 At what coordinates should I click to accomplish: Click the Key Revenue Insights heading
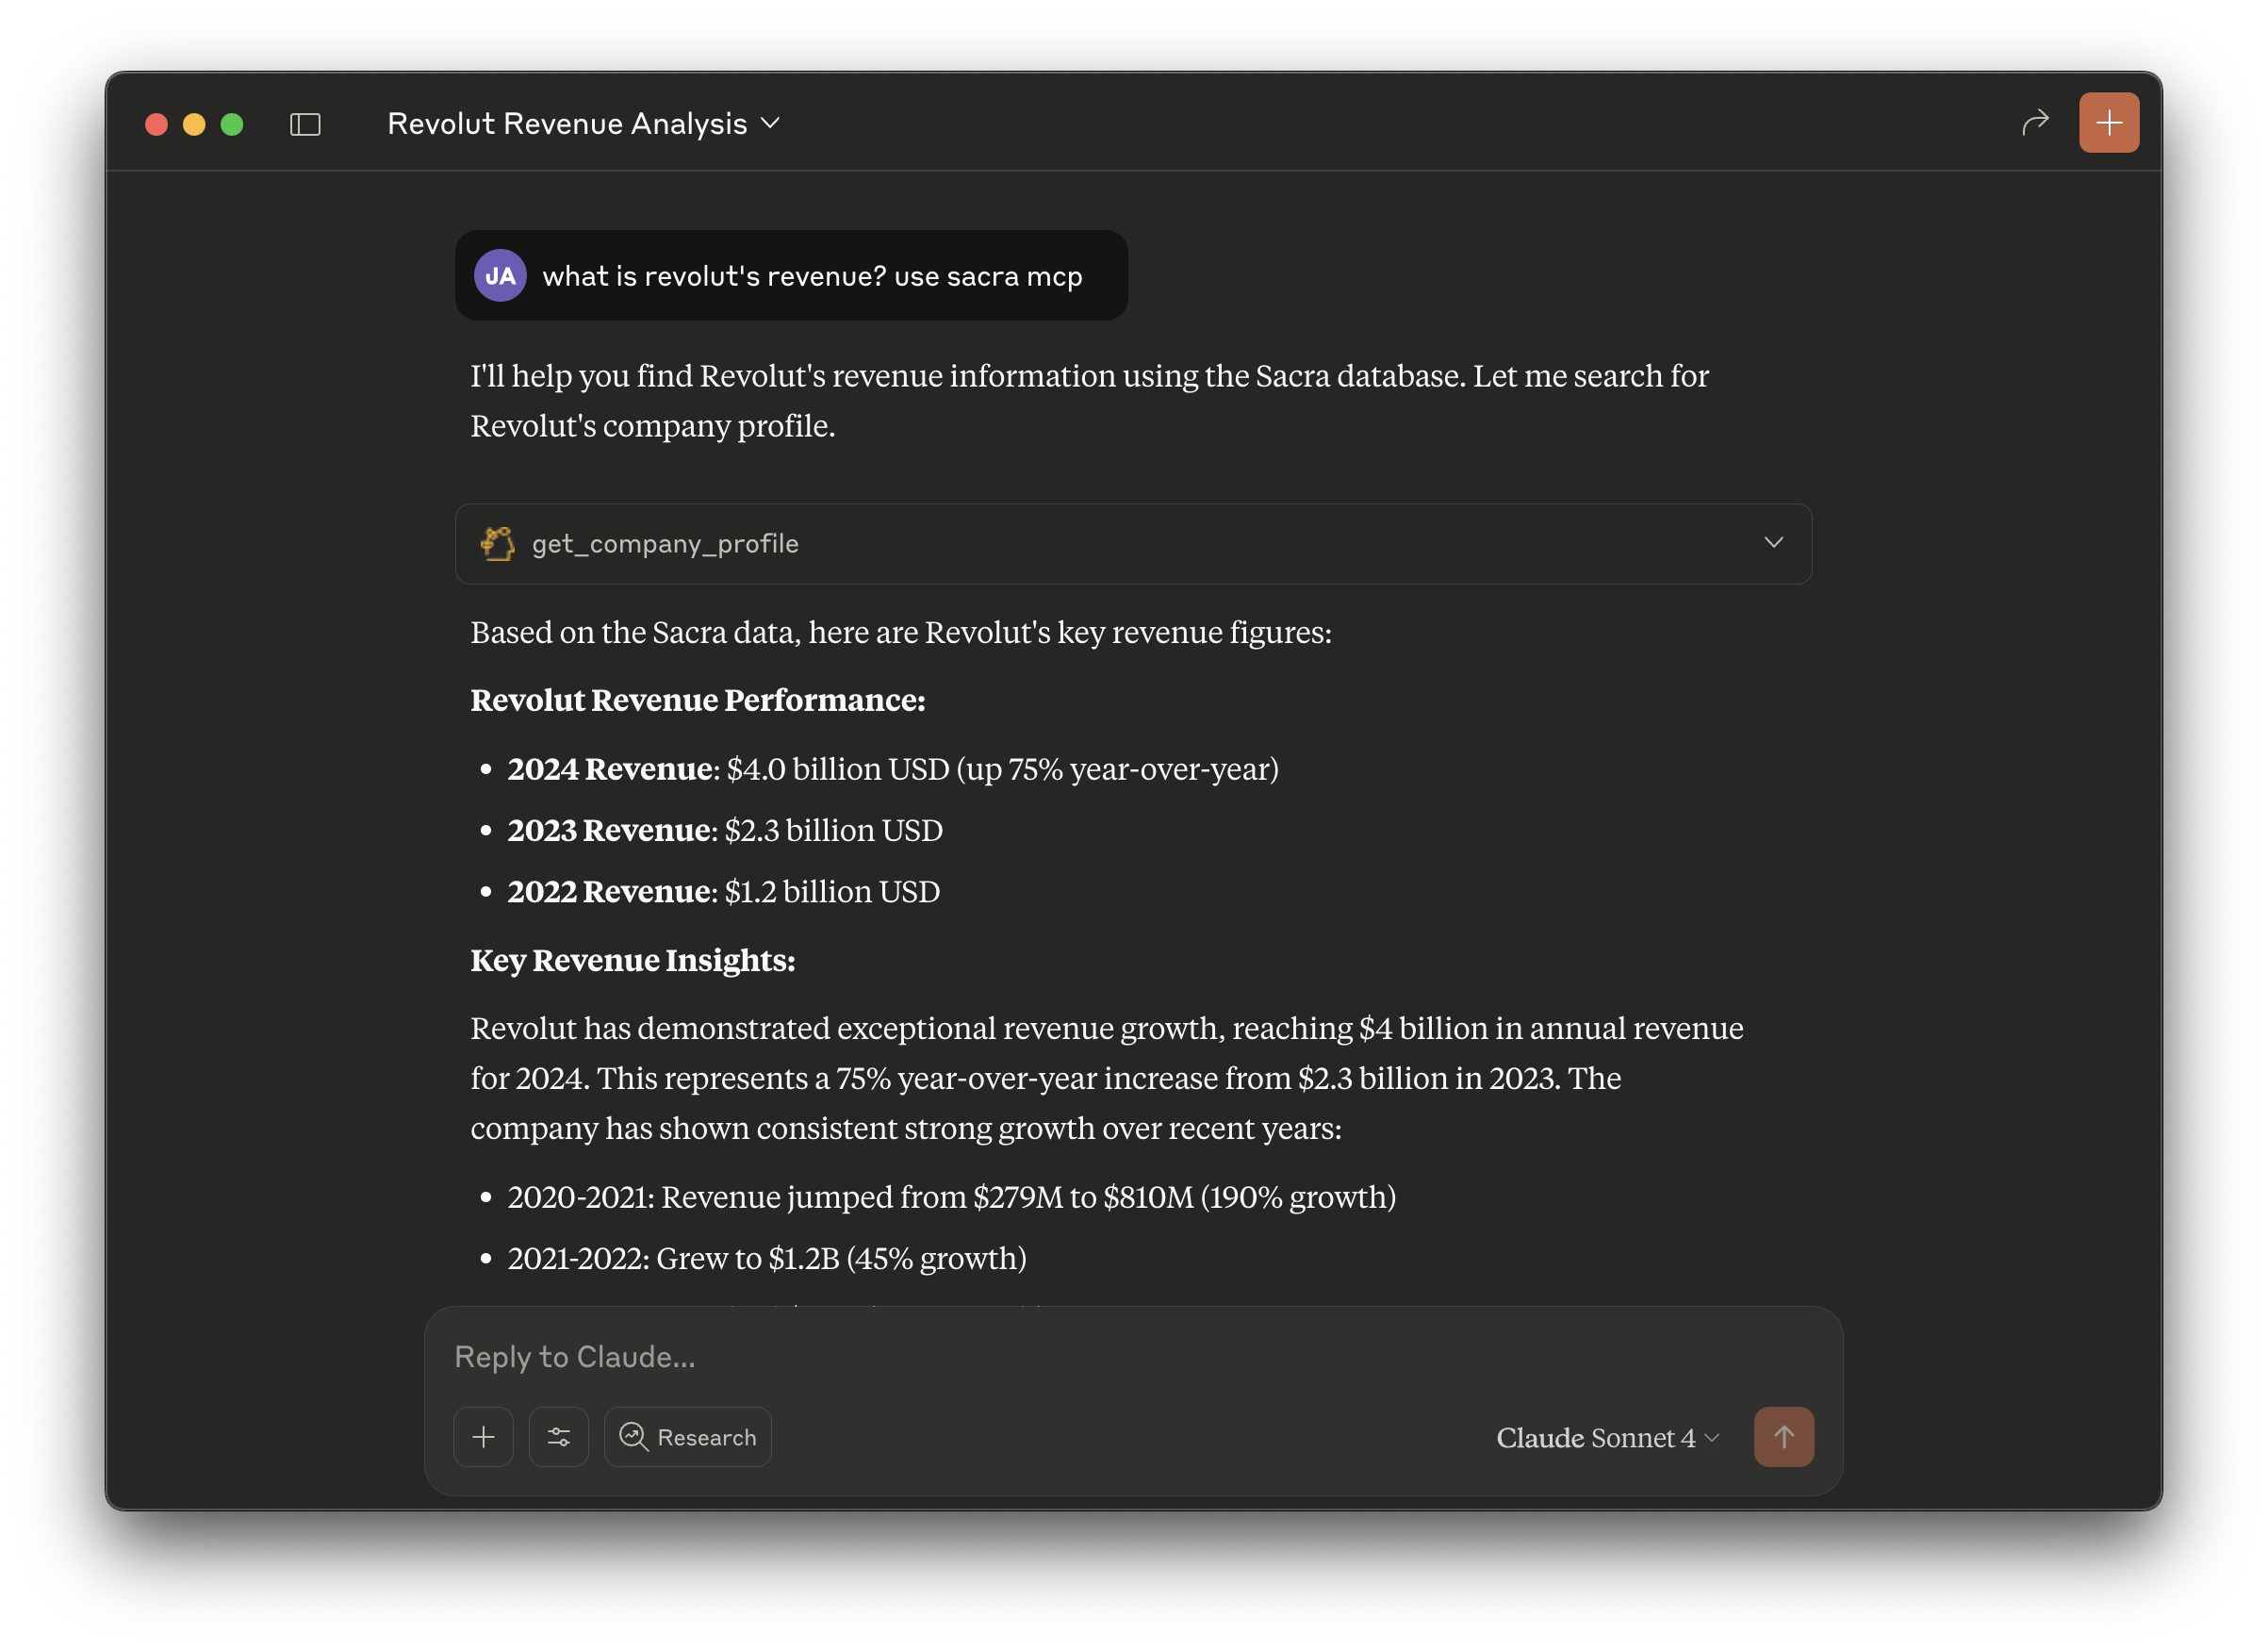point(633,960)
